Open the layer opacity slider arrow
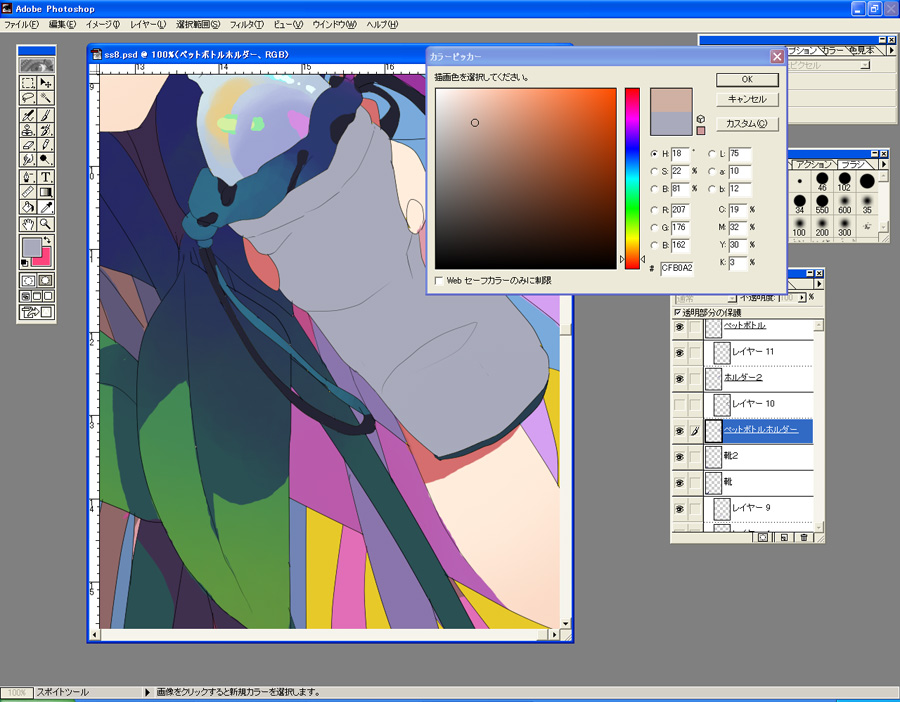Image resolution: width=900 pixels, height=702 pixels. [x=802, y=298]
